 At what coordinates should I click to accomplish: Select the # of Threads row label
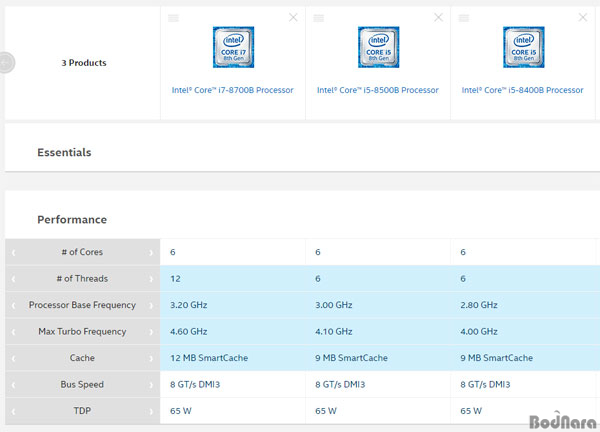coord(82,279)
